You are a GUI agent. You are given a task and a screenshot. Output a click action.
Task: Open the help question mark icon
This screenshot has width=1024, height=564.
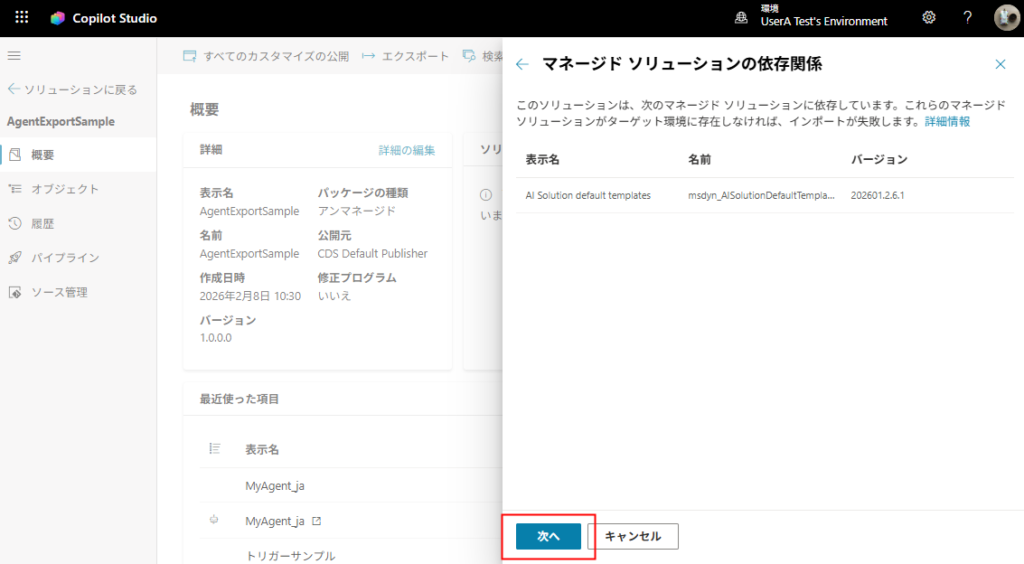point(967,18)
